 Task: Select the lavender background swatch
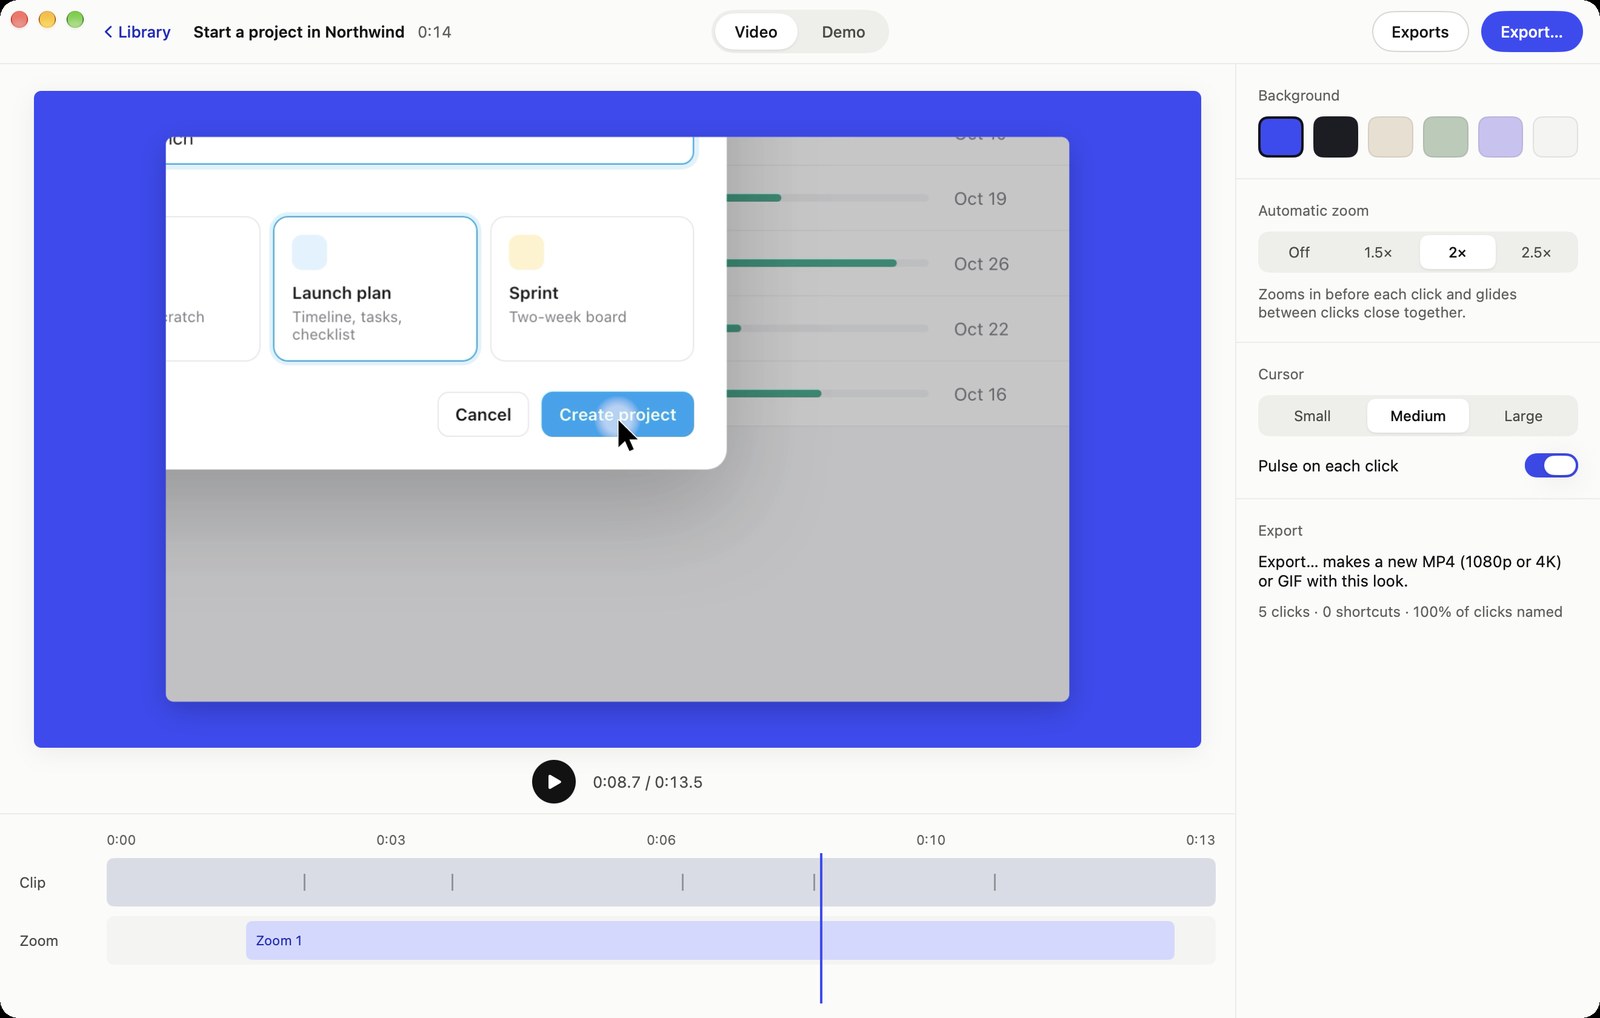tap(1500, 137)
